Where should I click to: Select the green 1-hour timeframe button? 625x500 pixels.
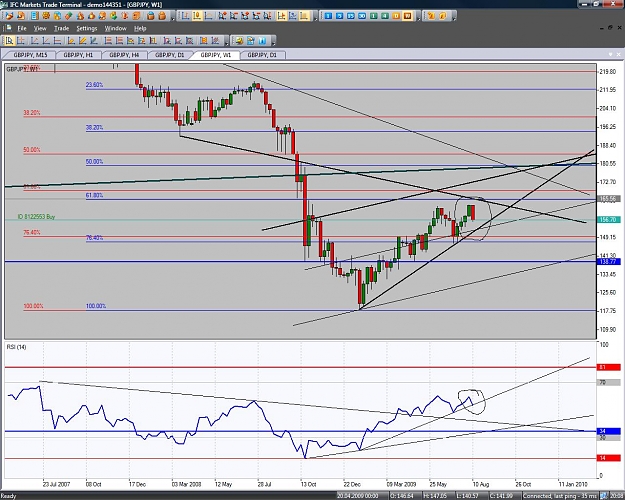[x=373, y=16]
